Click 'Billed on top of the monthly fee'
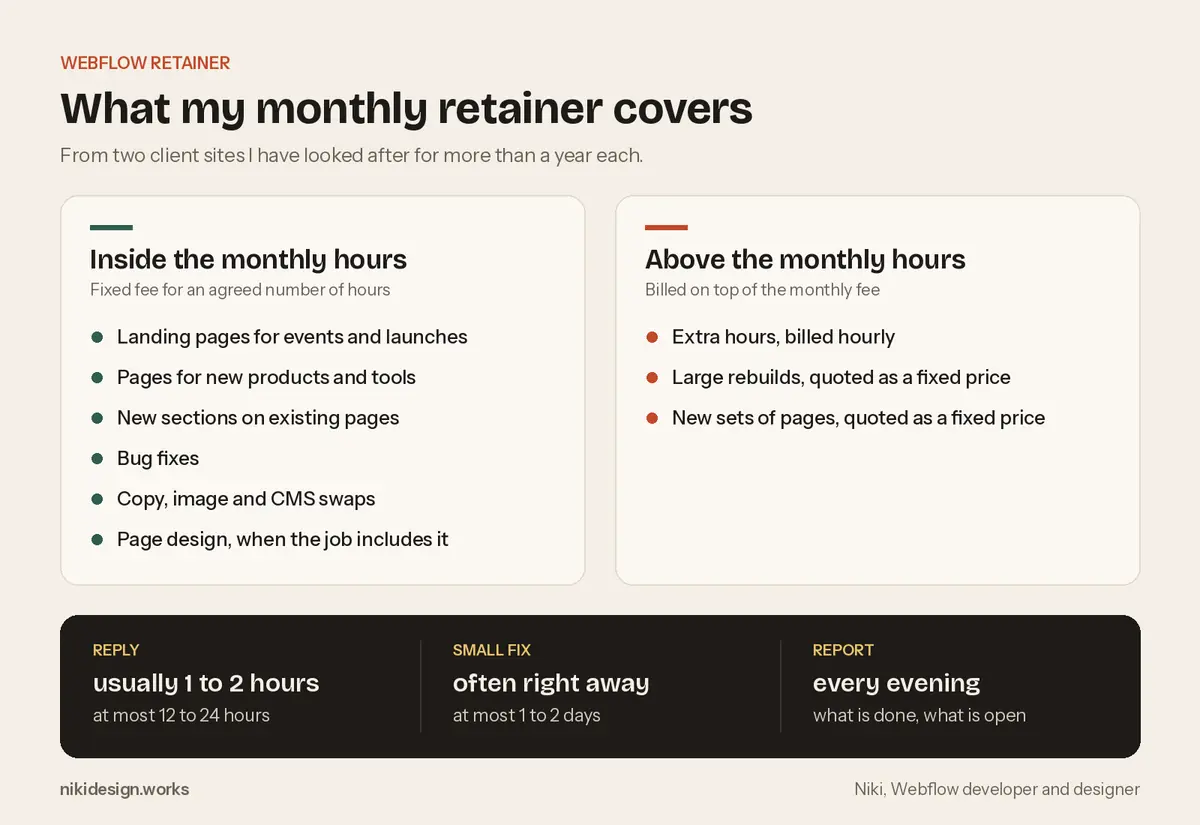This screenshot has width=1200, height=825. click(762, 290)
